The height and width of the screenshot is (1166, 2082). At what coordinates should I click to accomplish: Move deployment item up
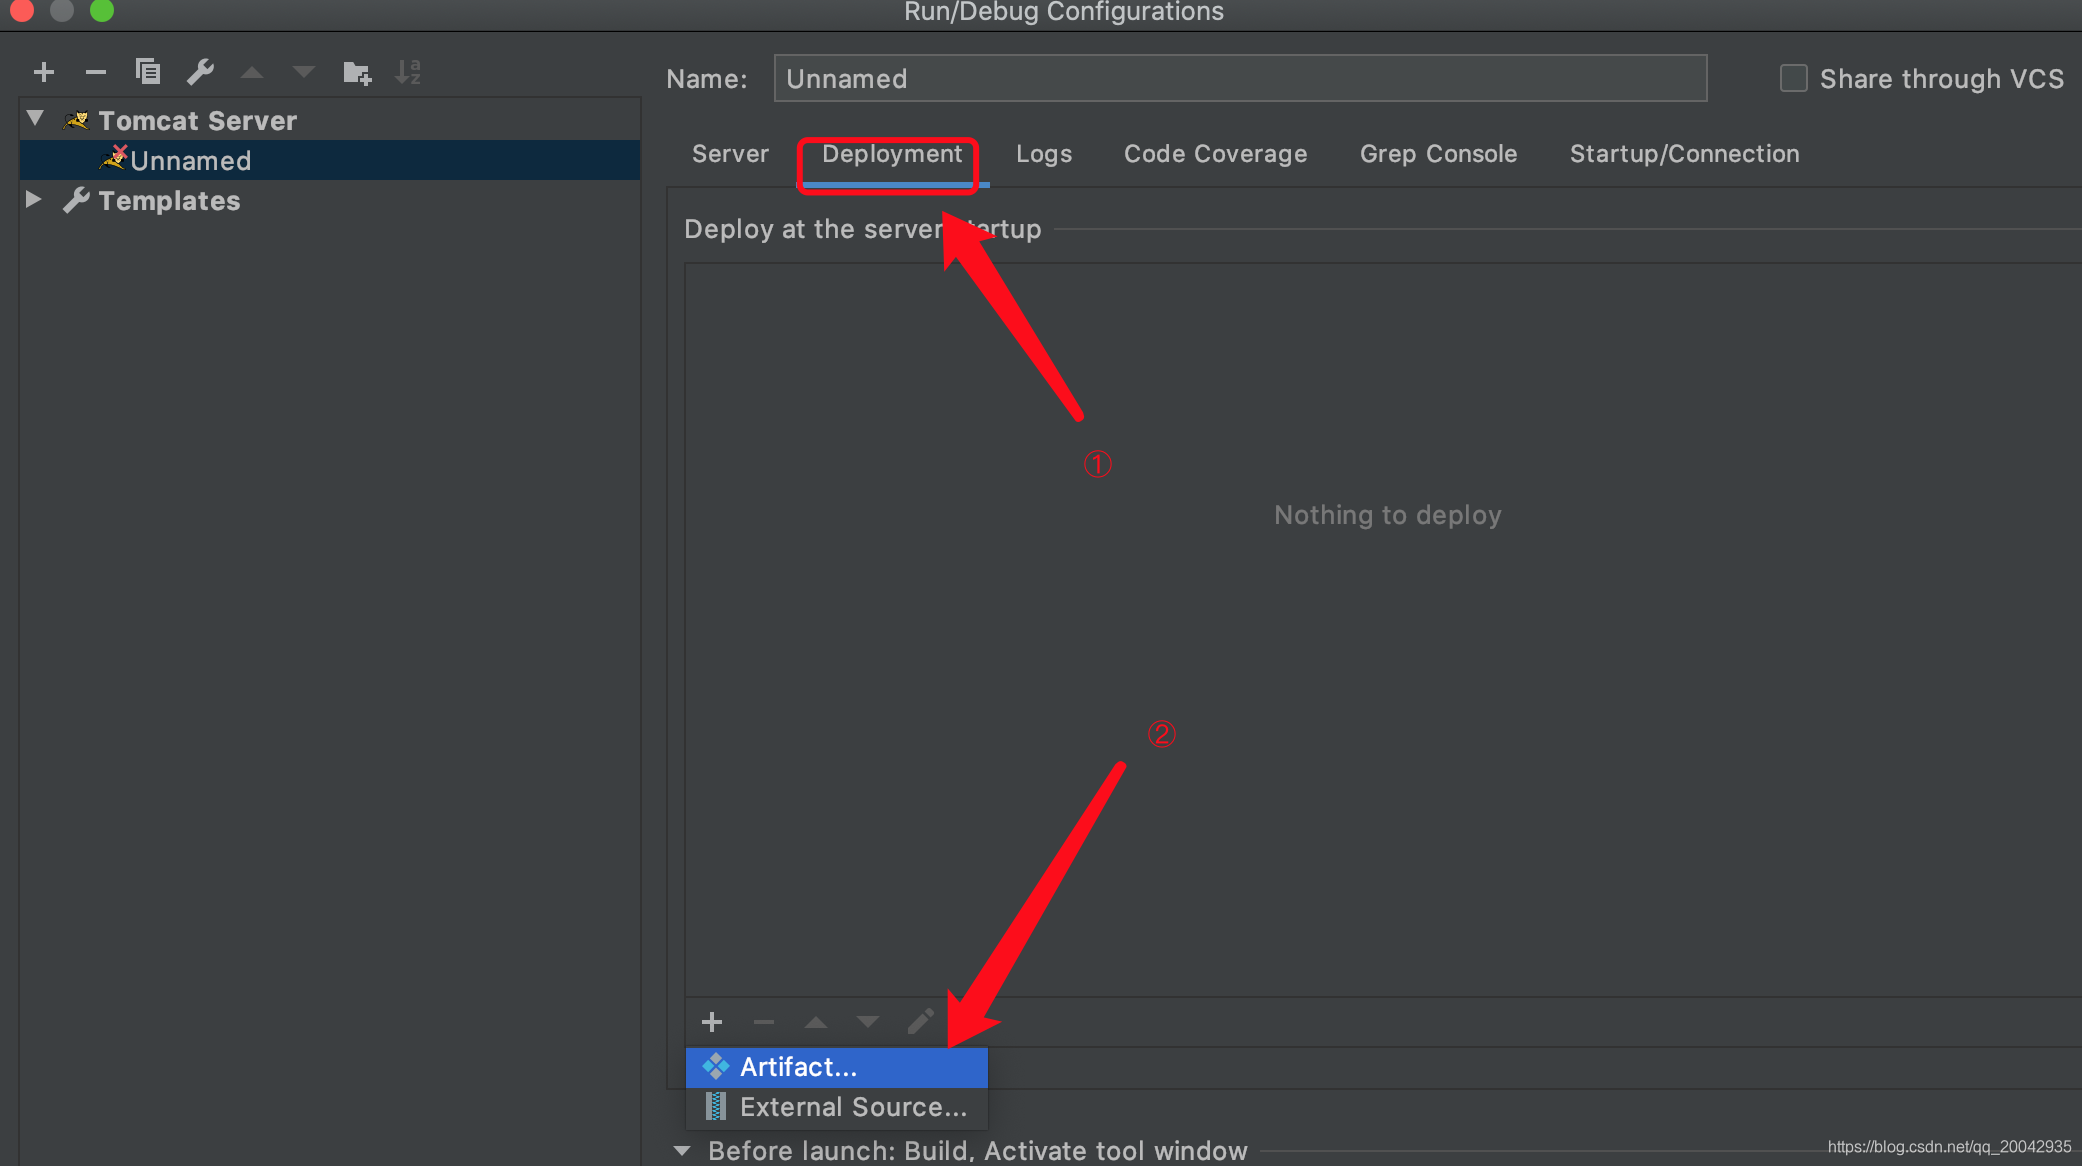click(816, 1022)
